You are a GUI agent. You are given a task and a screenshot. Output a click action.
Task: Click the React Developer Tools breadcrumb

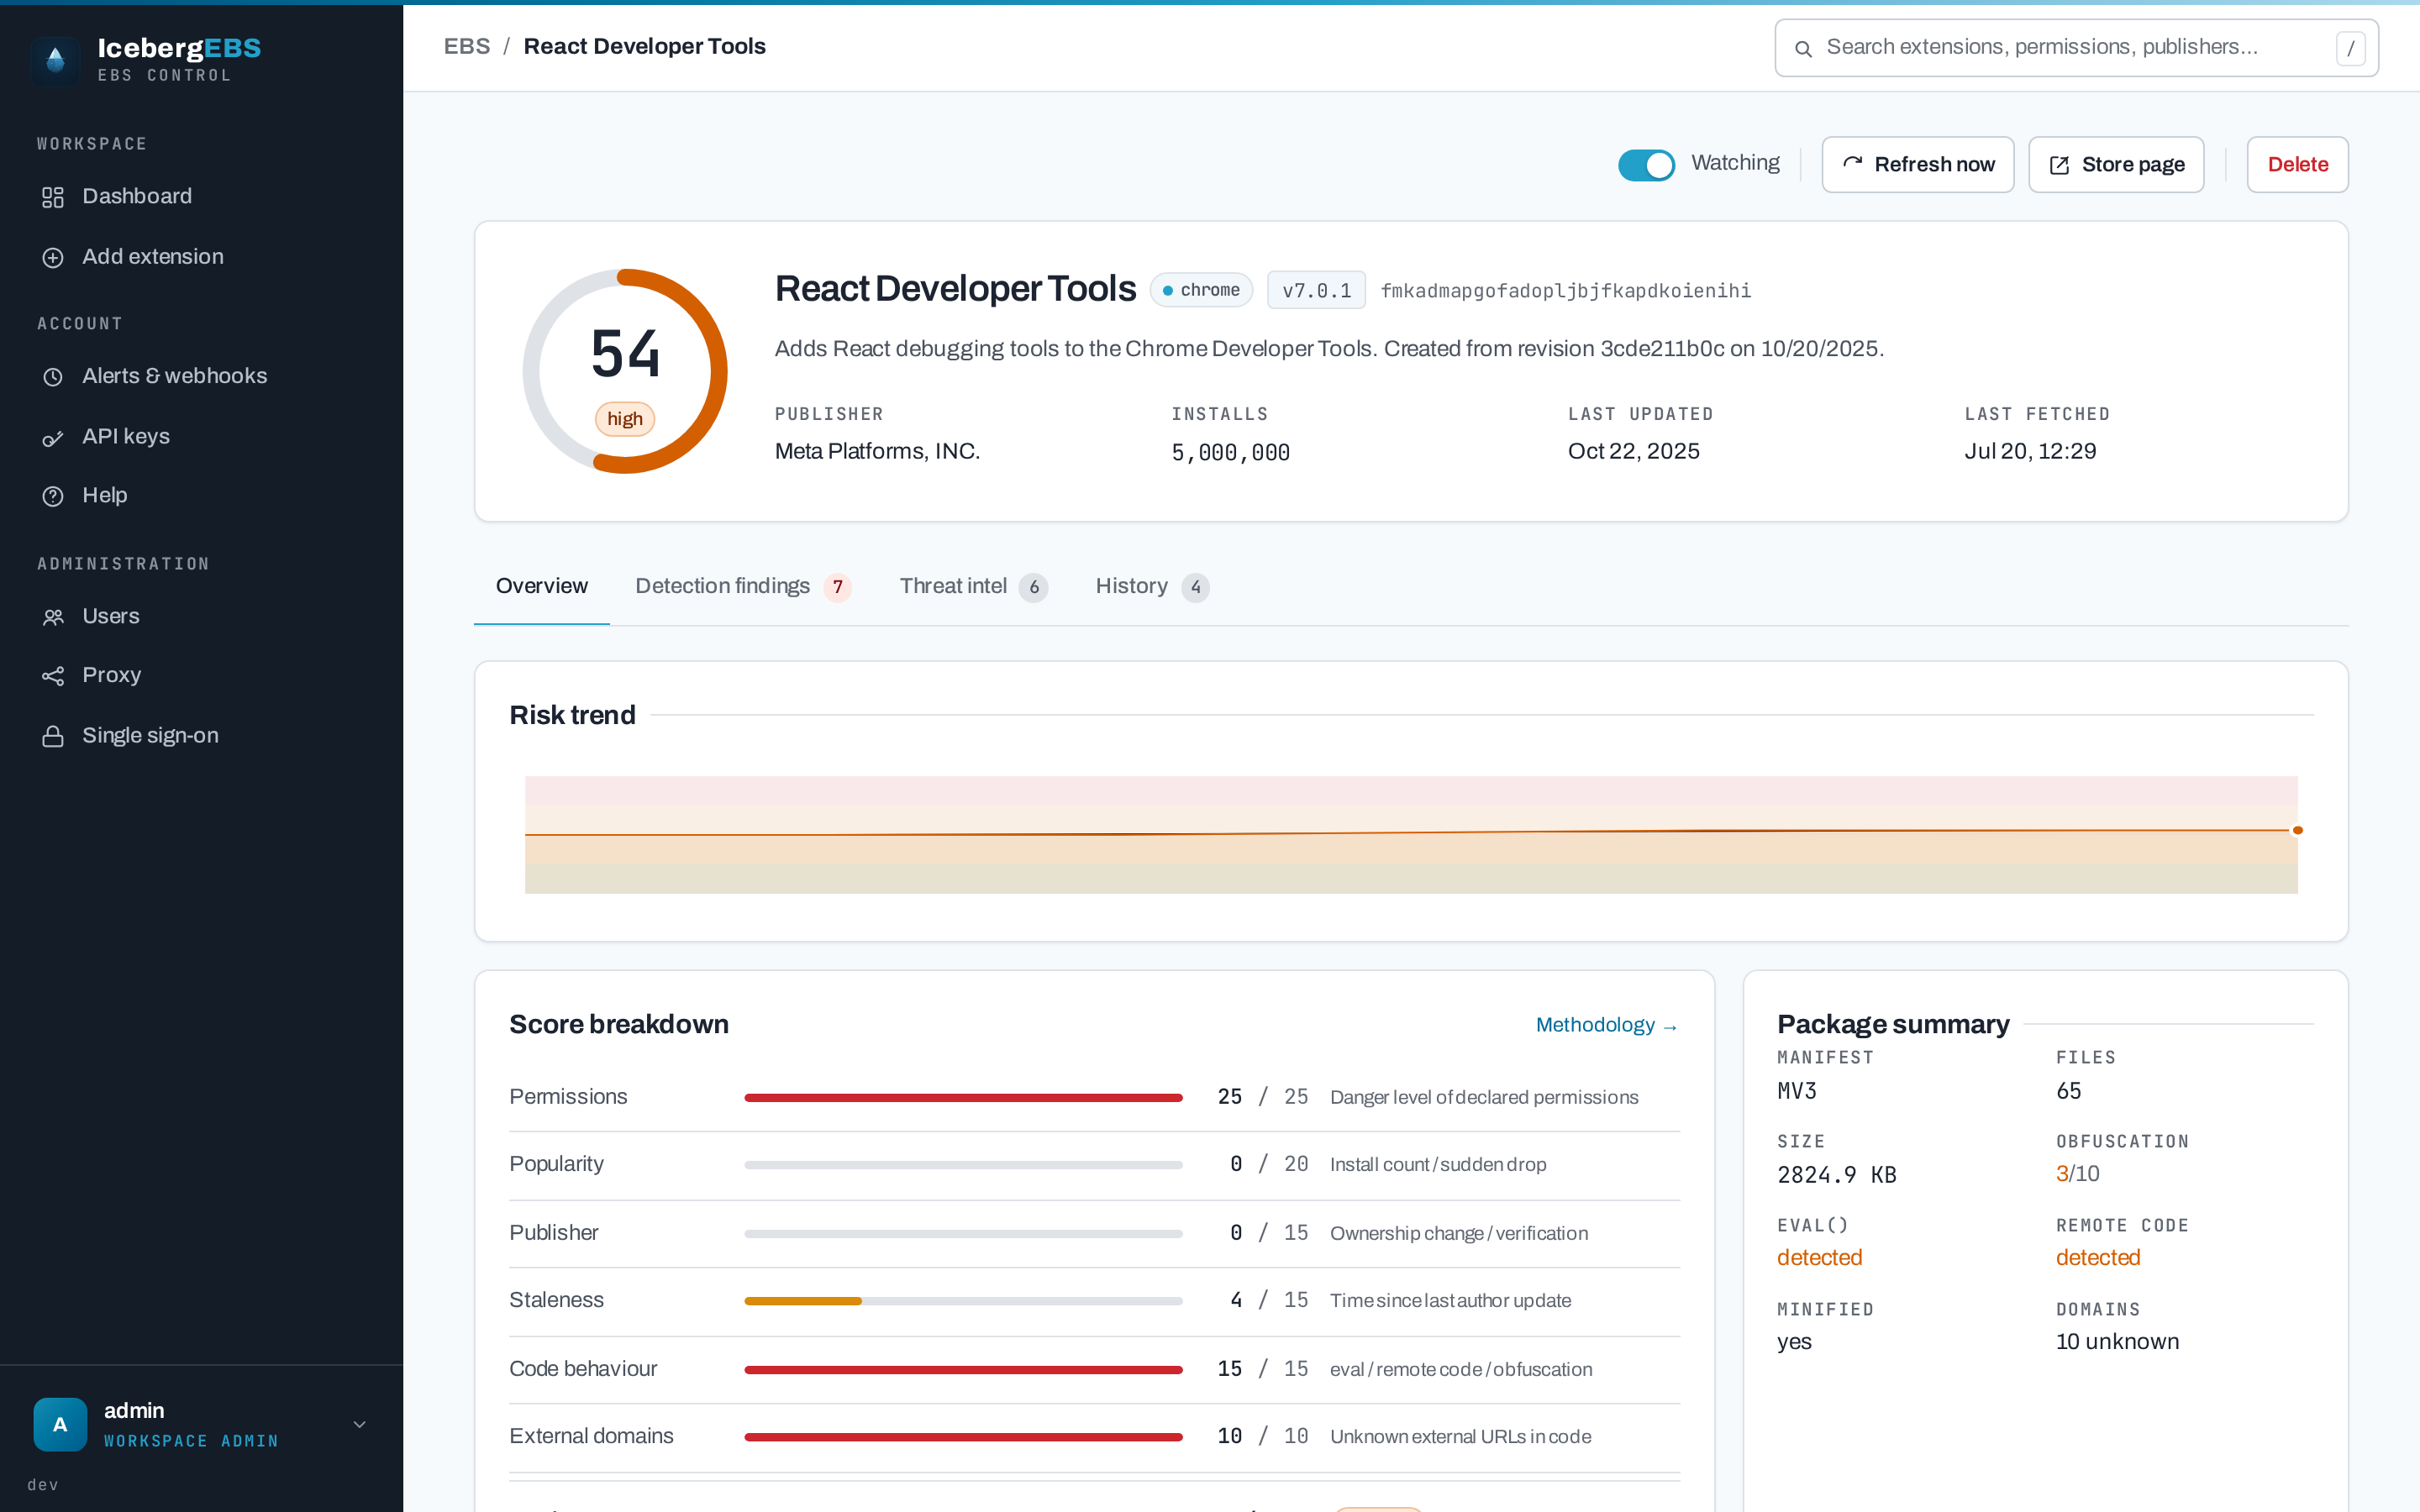click(x=644, y=46)
